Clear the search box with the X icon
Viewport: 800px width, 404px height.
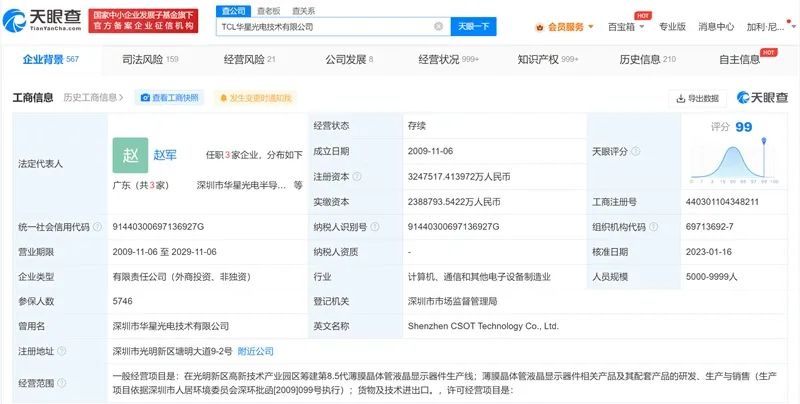pos(438,27)
